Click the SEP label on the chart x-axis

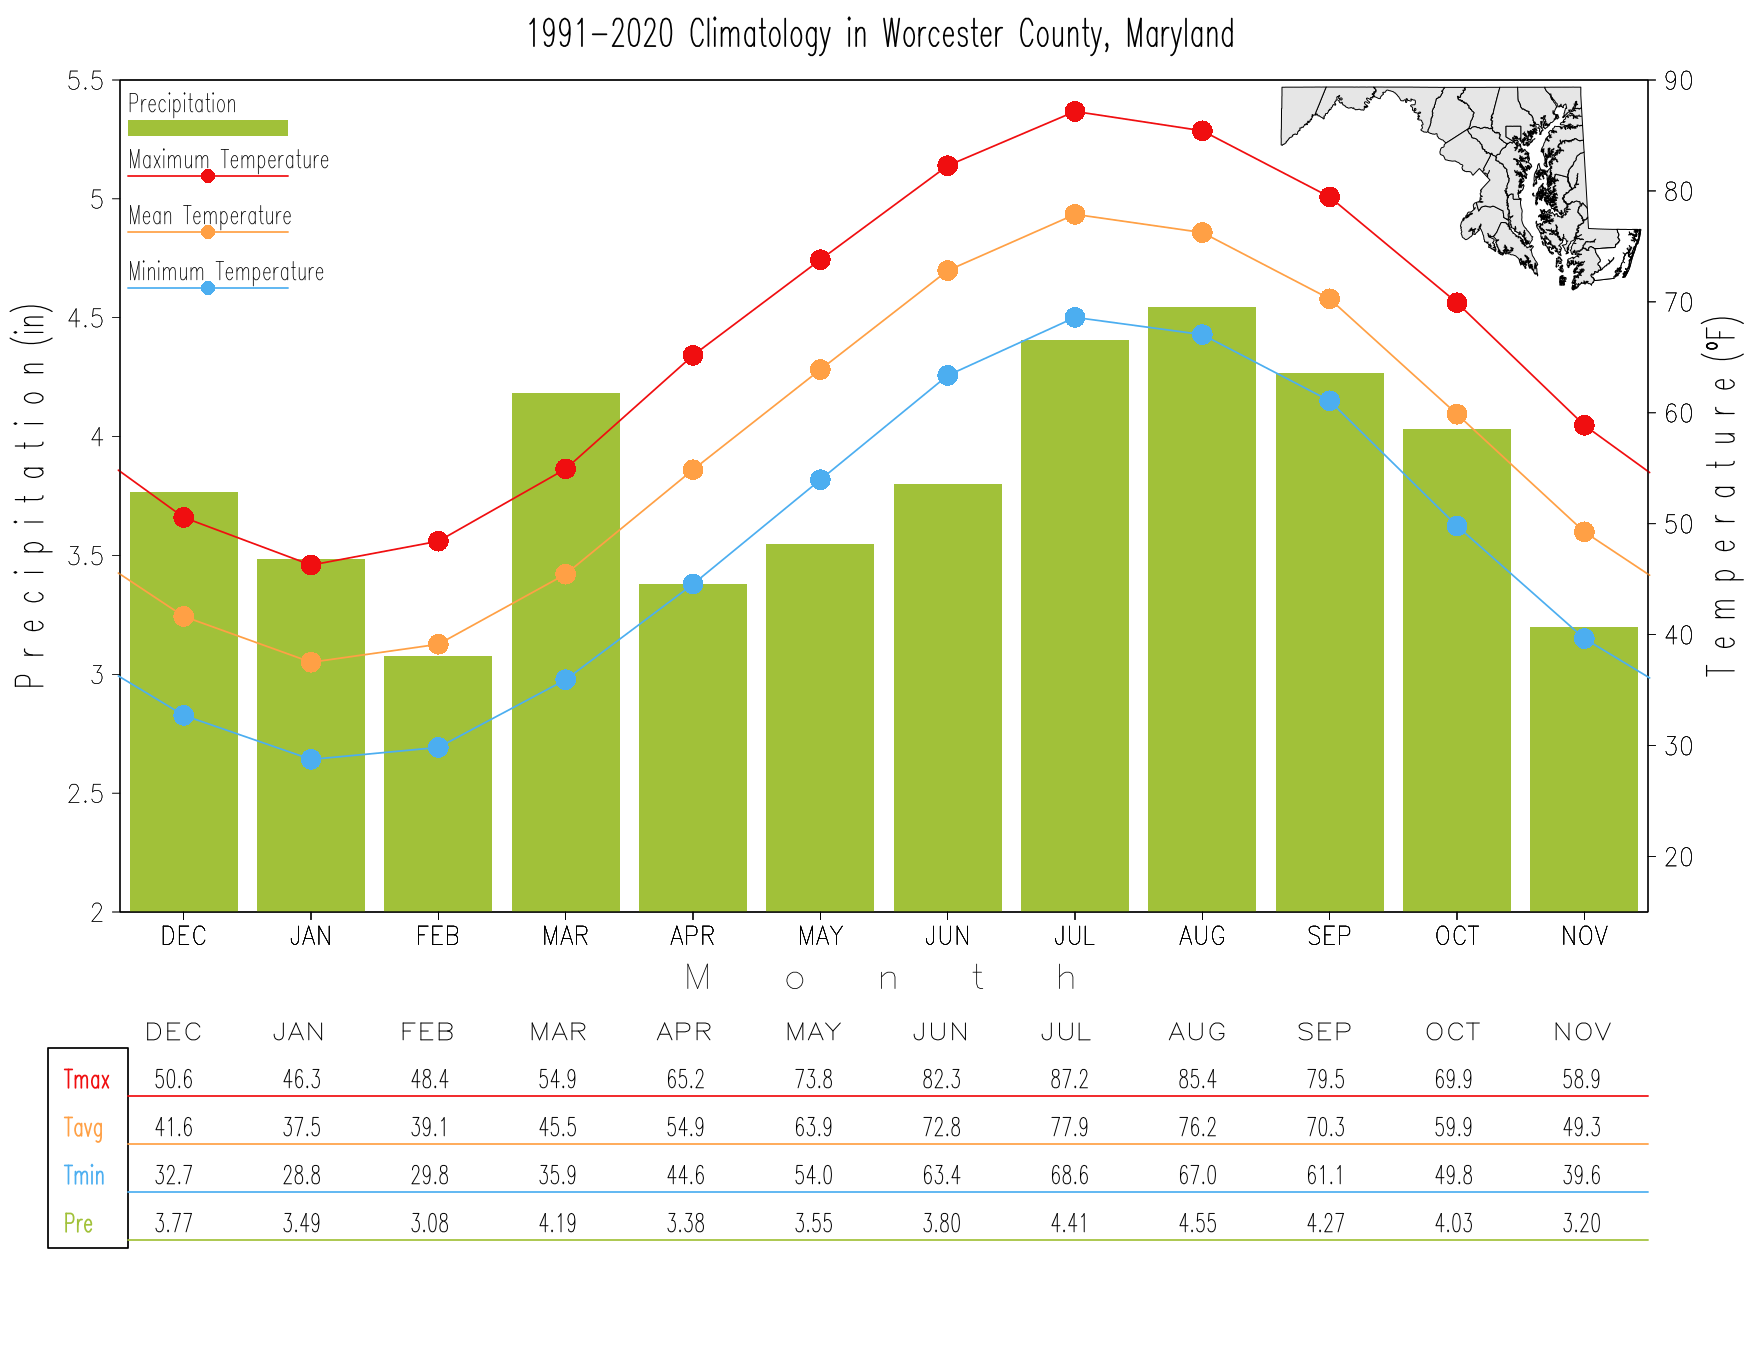(x=1329, y=936)
